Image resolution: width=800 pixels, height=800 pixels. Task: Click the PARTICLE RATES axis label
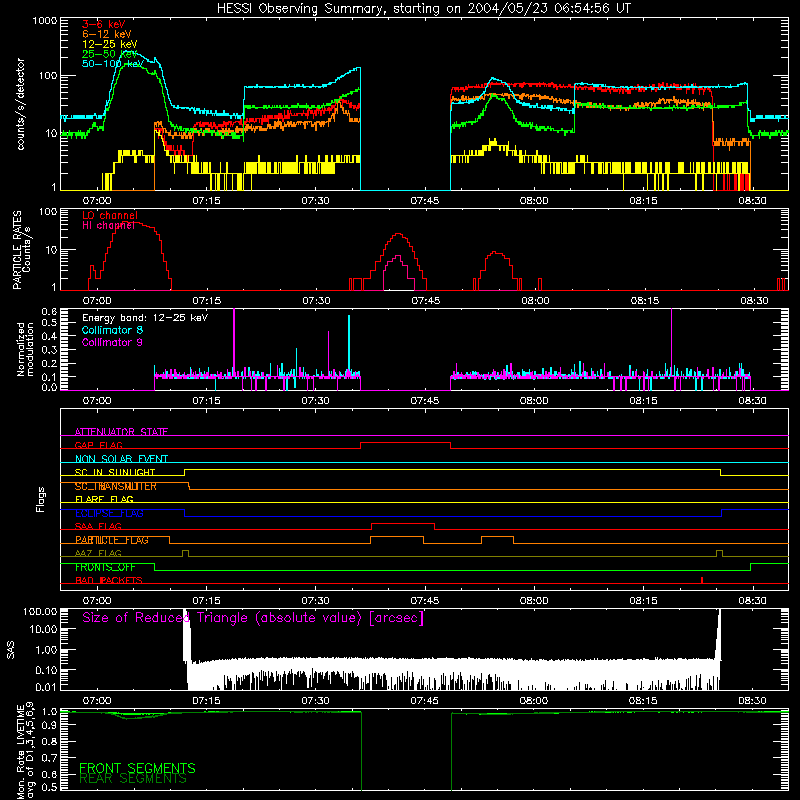21,249
